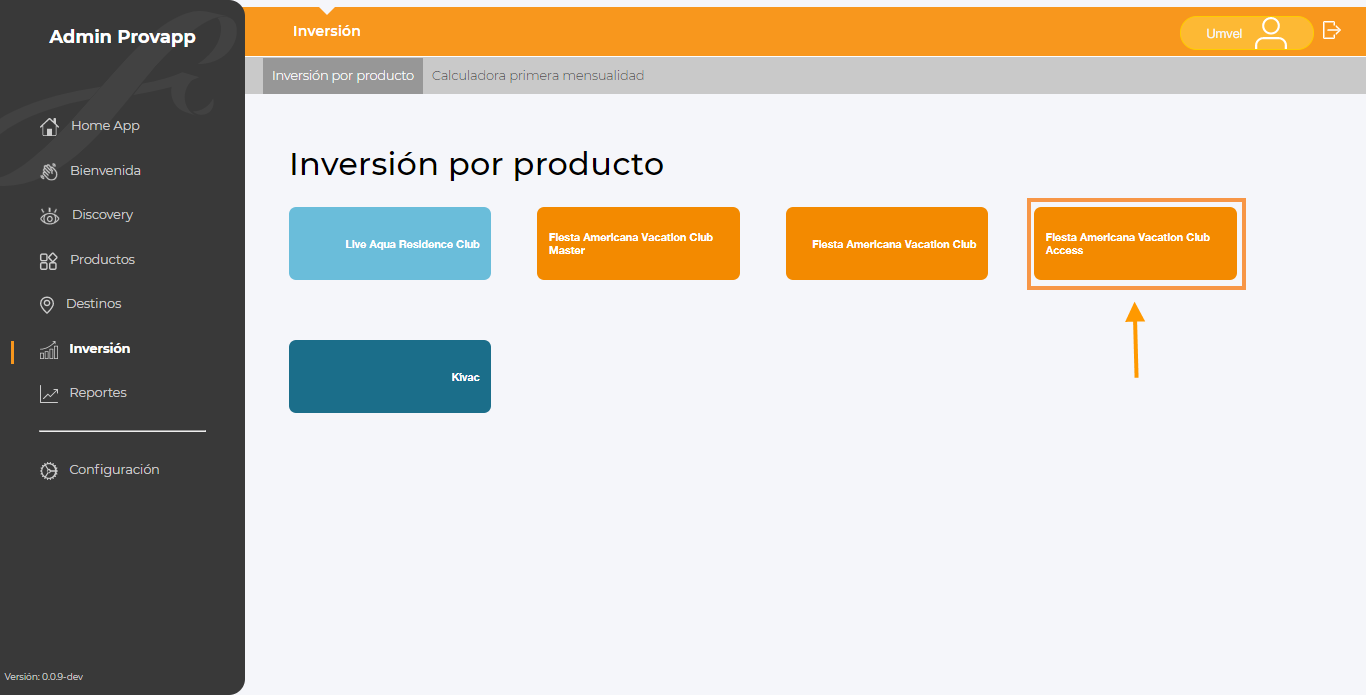The width and height of the screenshot is (1366, 695).
Task: Switch to Calculadora primera mensualidad tab
Action: pyautogui.click(x=538, y=76)
